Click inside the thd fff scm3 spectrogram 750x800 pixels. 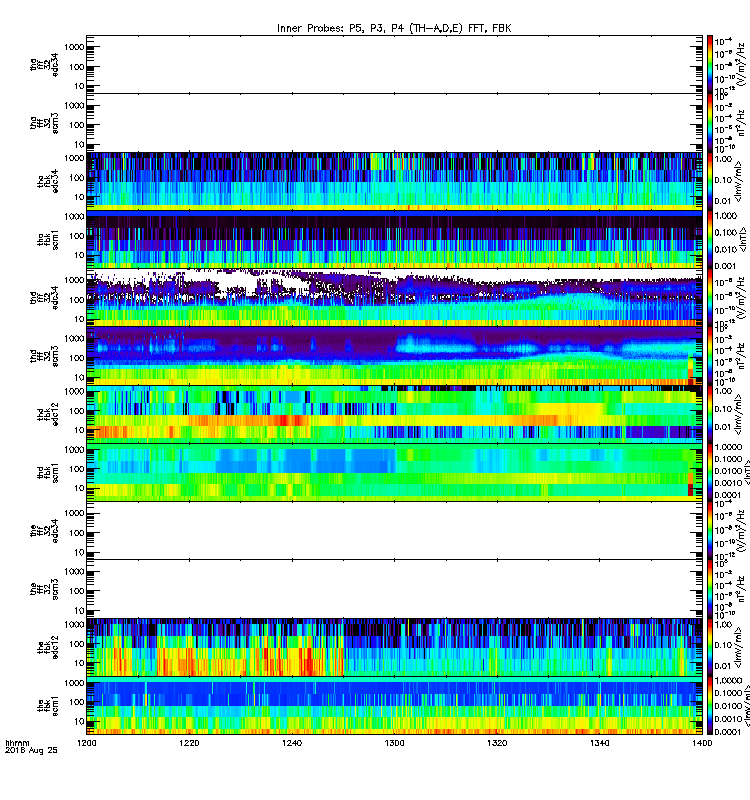pyautogui.click(x=394, y=356)
